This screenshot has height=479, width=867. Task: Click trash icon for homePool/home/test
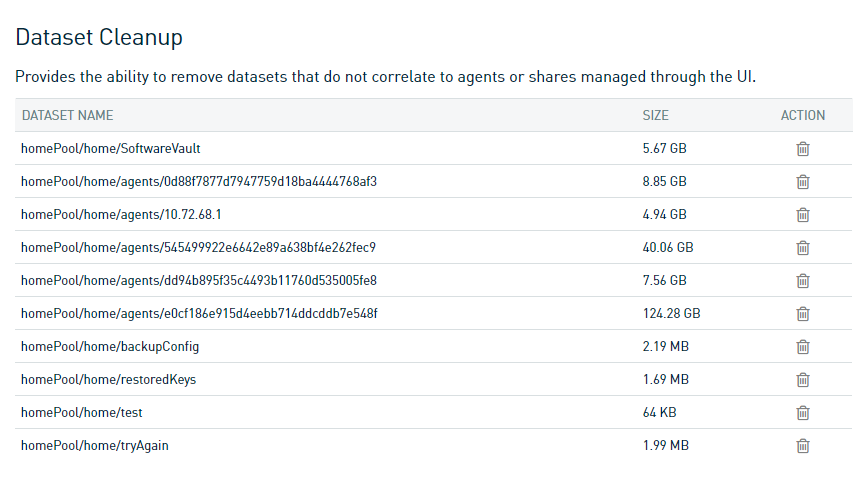[x=802, y=413]
